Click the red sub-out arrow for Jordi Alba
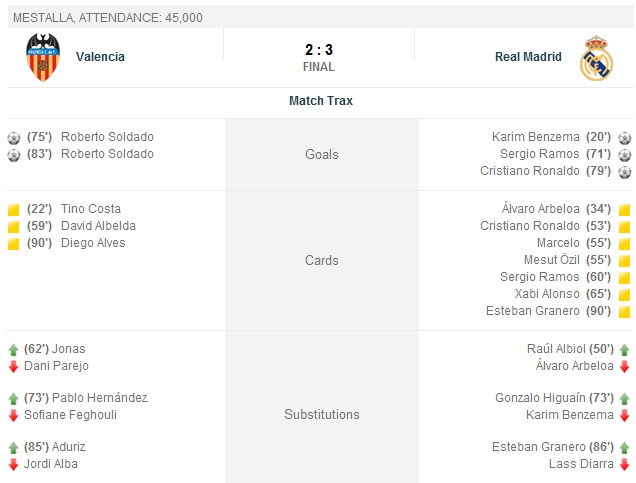The width and height of the screenshot is (636, 483). pyautogui.click(x=13, y=465)
